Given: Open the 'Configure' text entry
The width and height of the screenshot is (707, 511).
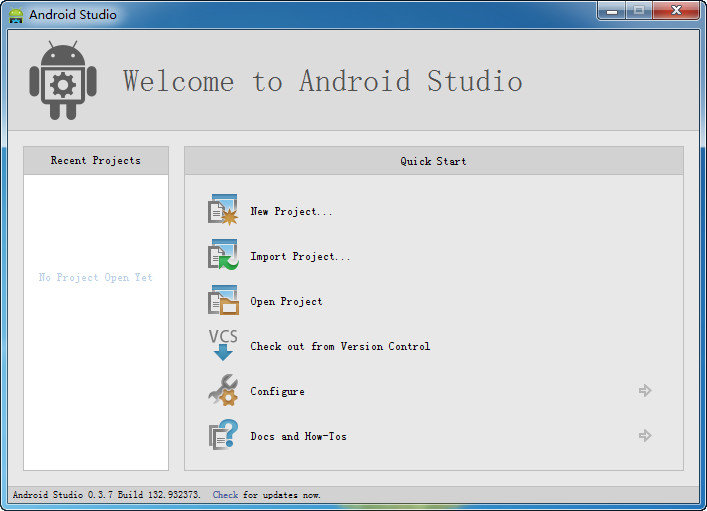Looking at the screenshot, I should pyautogui.click(x=277, y=392).
